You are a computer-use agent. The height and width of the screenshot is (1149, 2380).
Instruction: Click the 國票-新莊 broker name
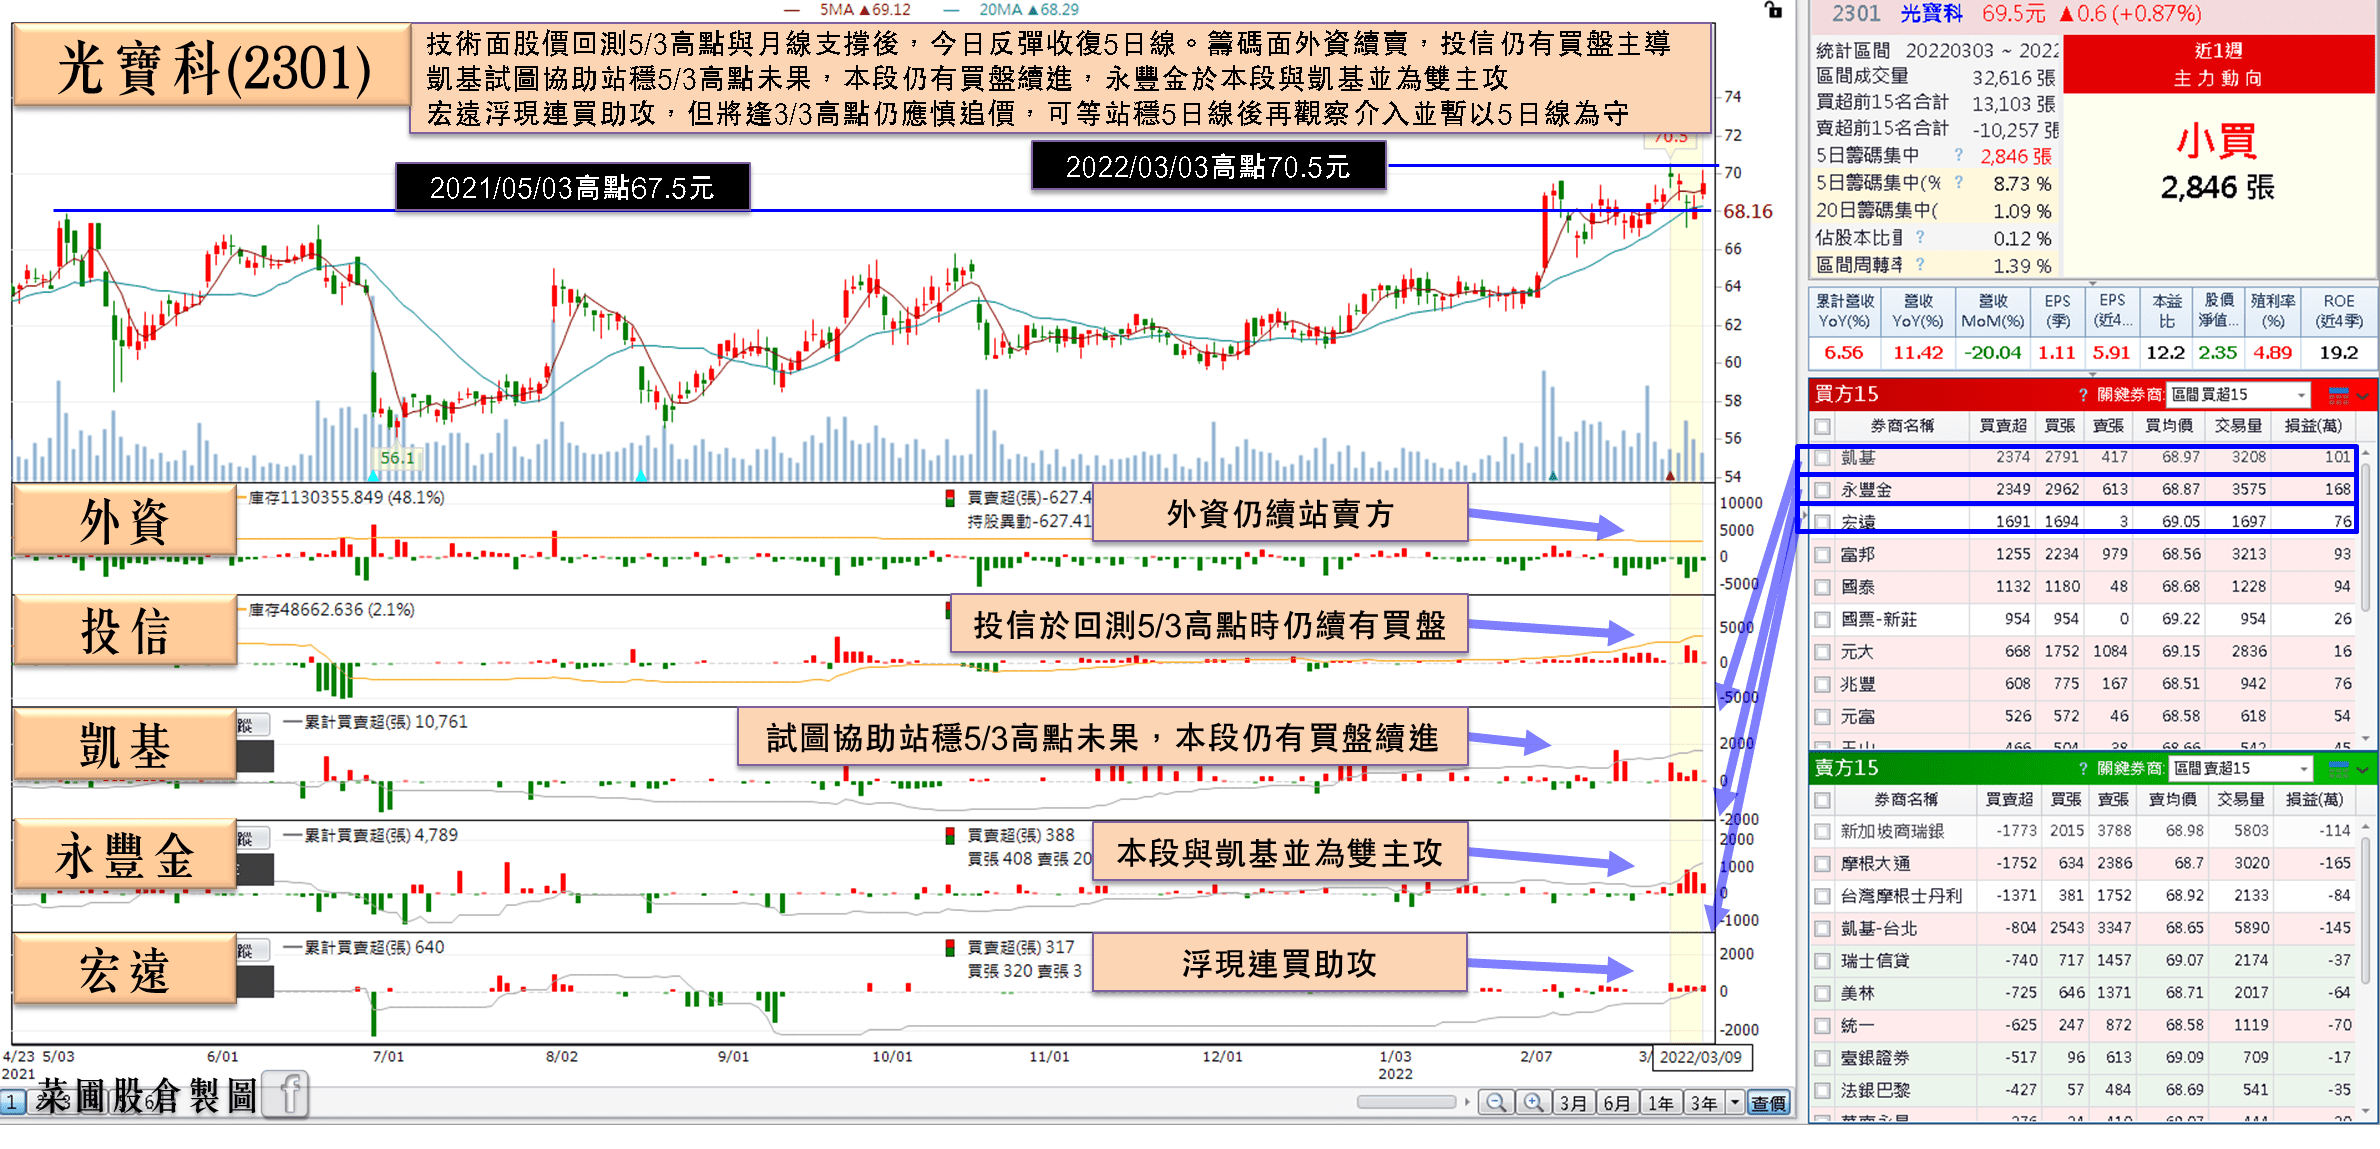click(x=1878, y=620)
